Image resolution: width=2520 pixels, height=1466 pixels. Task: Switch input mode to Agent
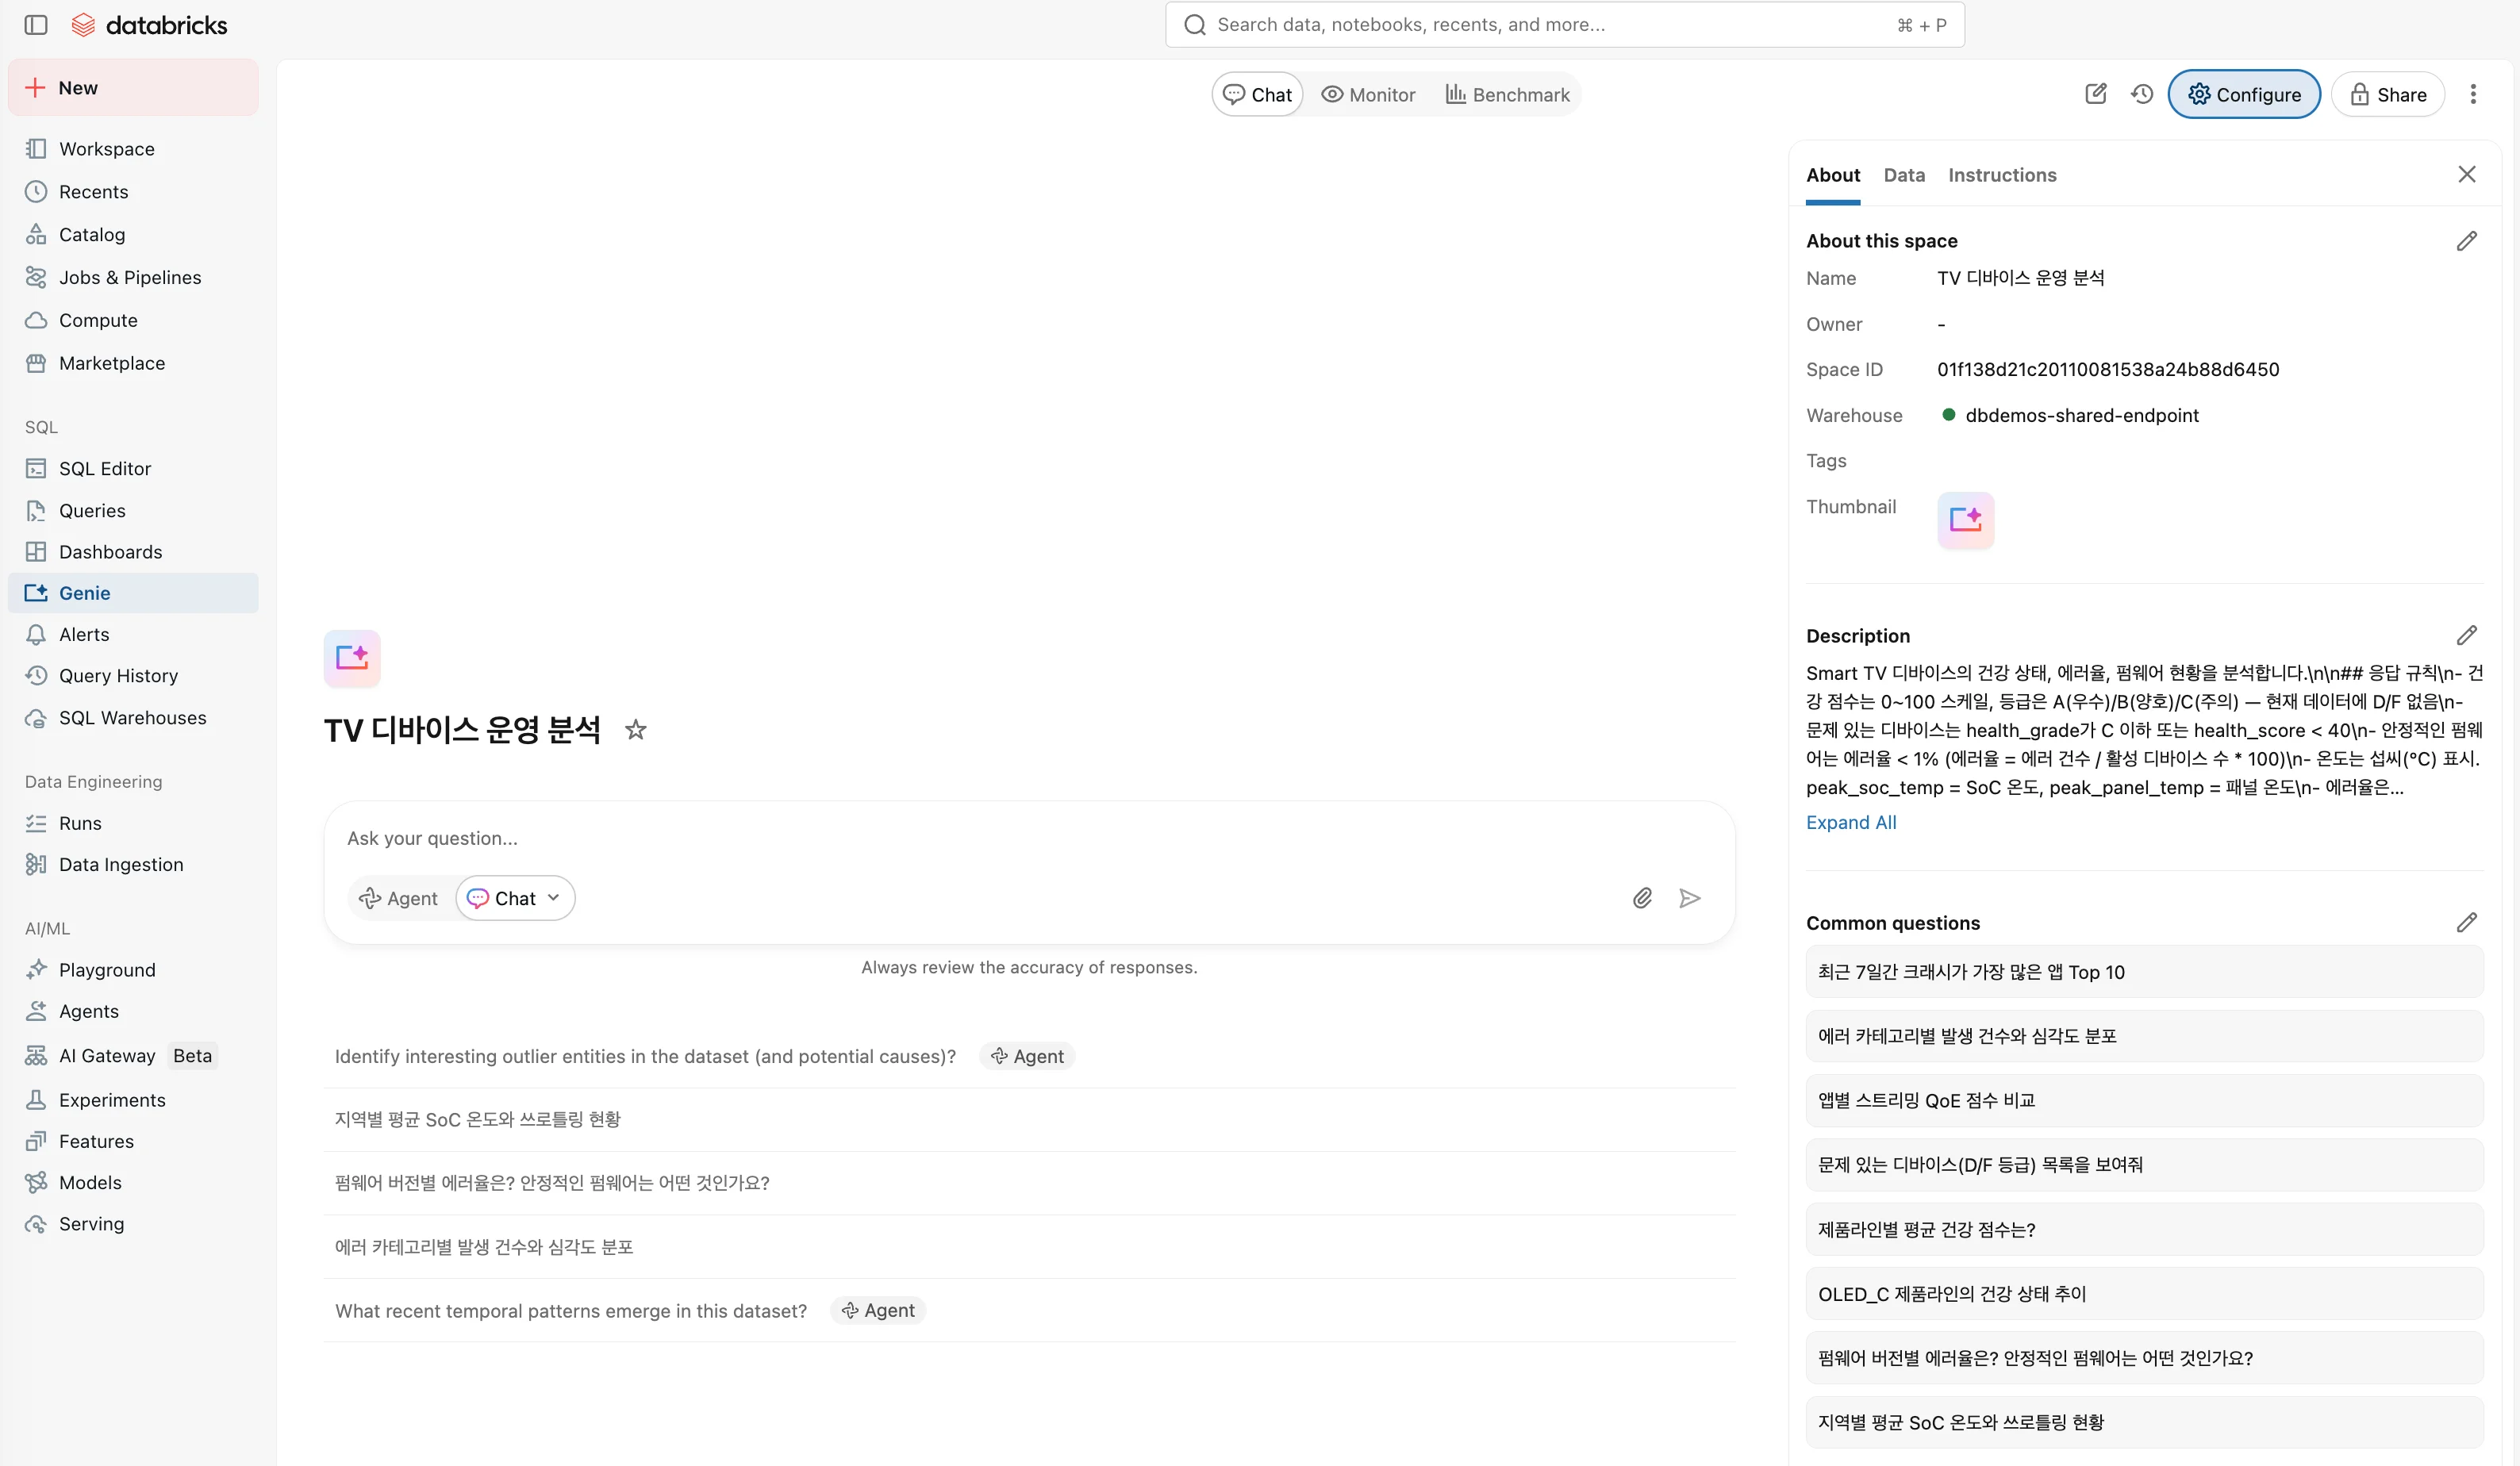point(398,898)
